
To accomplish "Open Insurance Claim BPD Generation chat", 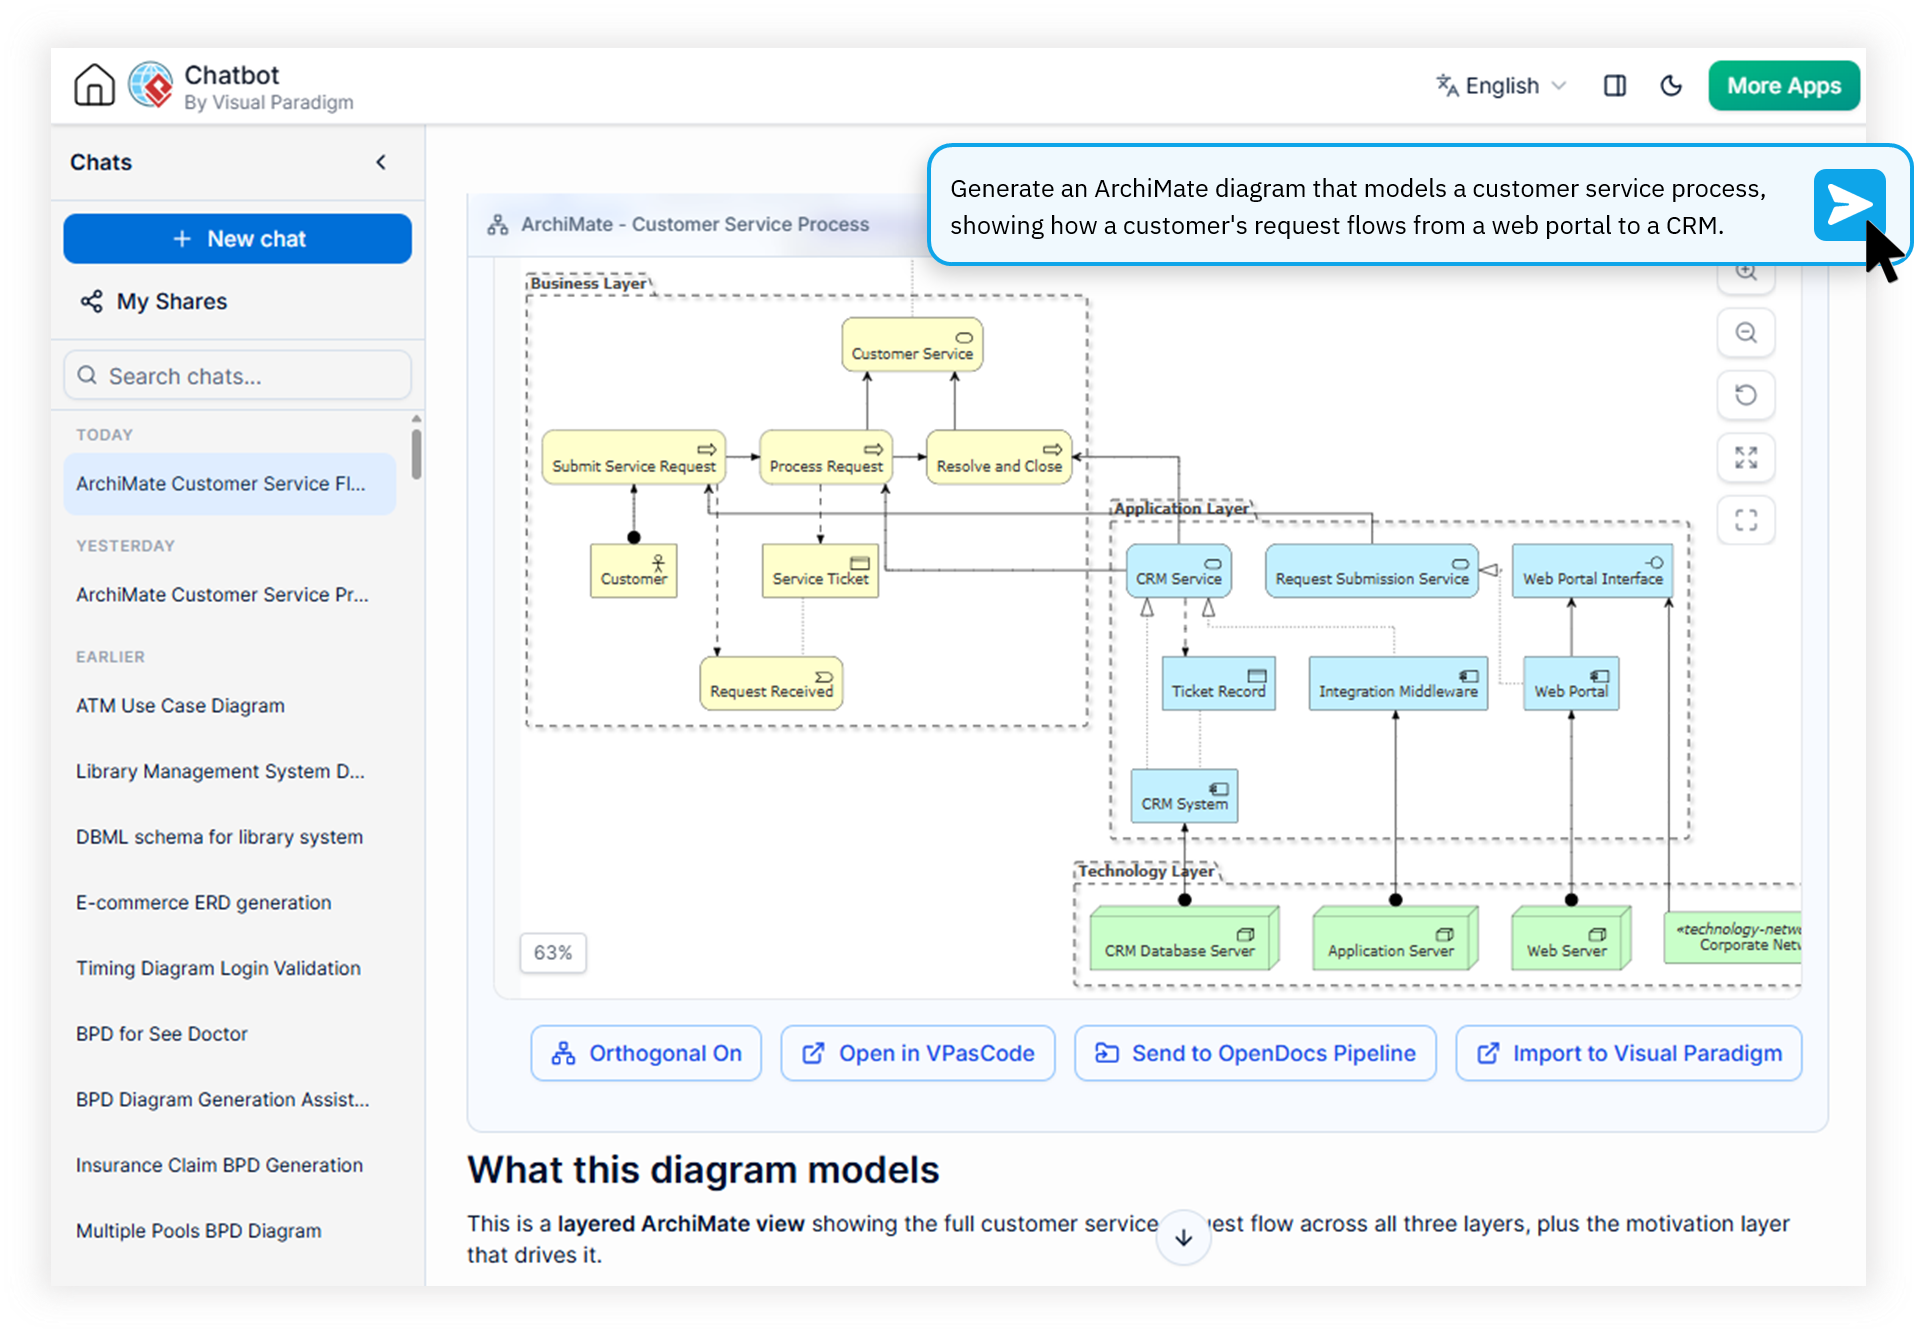I will pos(219,1165).
